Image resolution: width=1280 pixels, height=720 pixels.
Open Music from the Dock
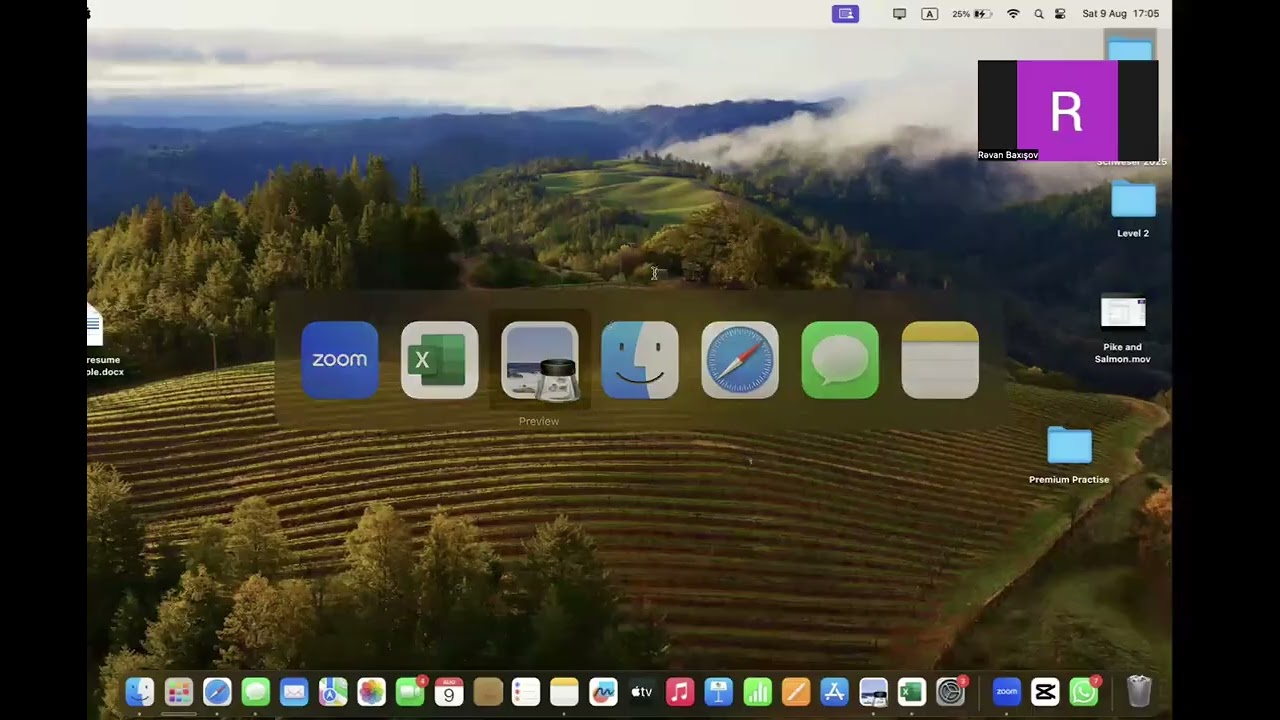[x=680, y=691]
